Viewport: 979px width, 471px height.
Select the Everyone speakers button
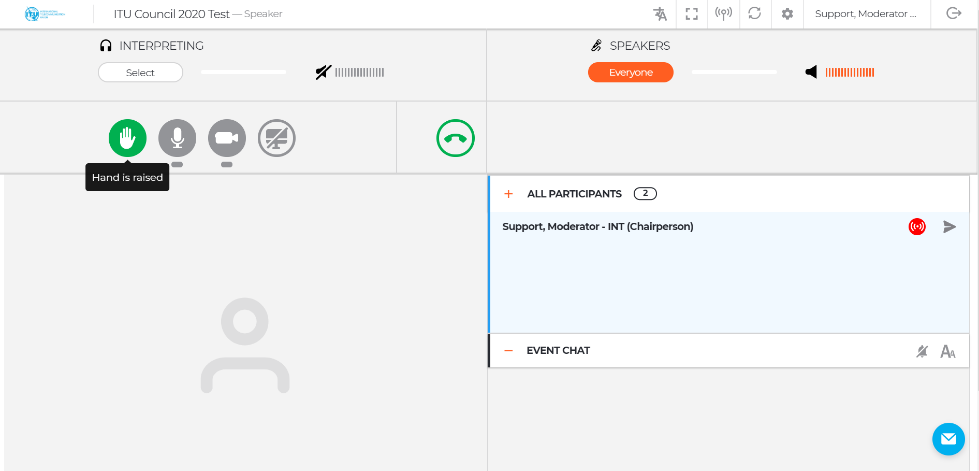point(631,72)
